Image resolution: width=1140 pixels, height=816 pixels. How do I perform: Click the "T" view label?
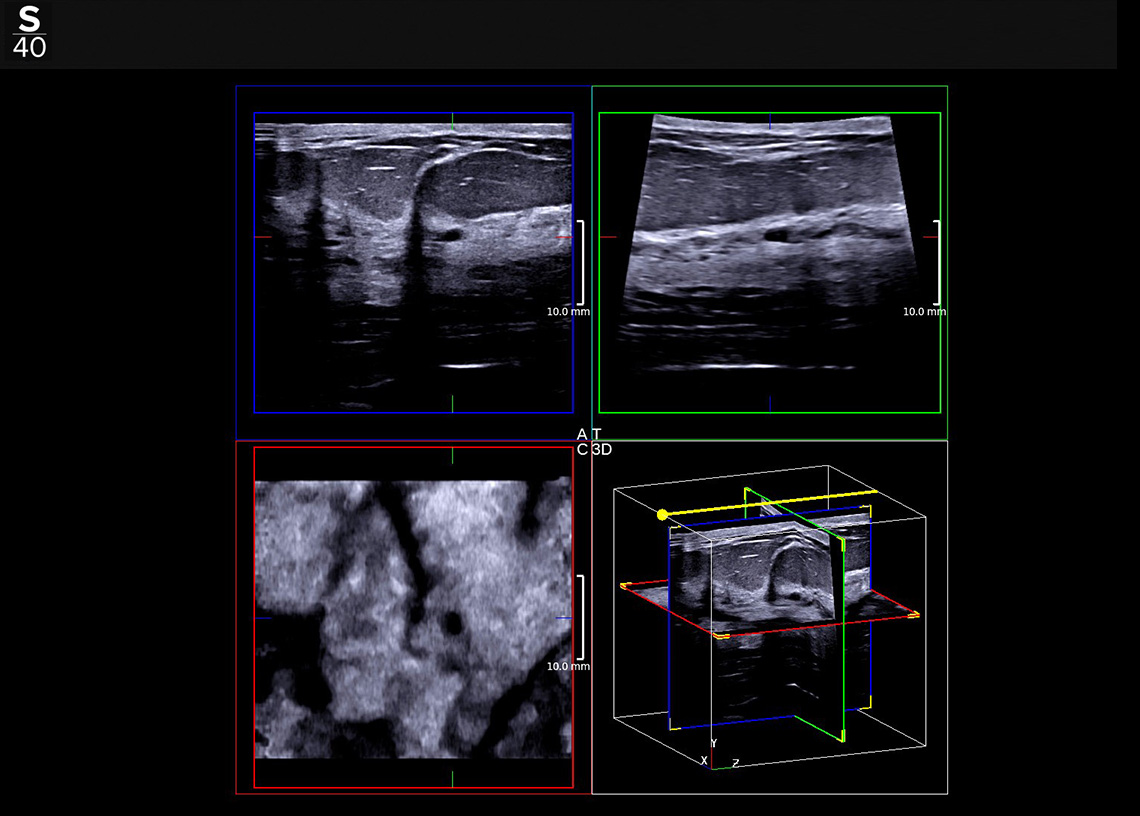[597, 434]
